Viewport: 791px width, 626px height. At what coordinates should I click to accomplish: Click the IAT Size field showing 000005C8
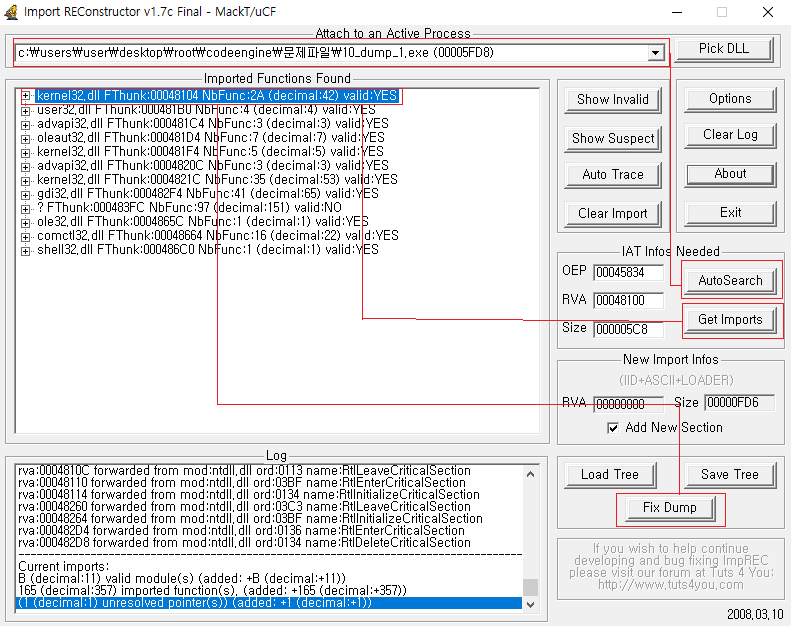(628, 329)
